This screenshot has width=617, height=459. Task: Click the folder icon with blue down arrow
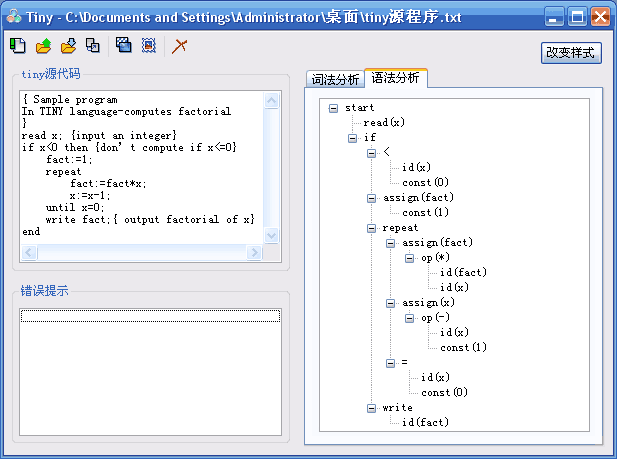tap(68, 45)
